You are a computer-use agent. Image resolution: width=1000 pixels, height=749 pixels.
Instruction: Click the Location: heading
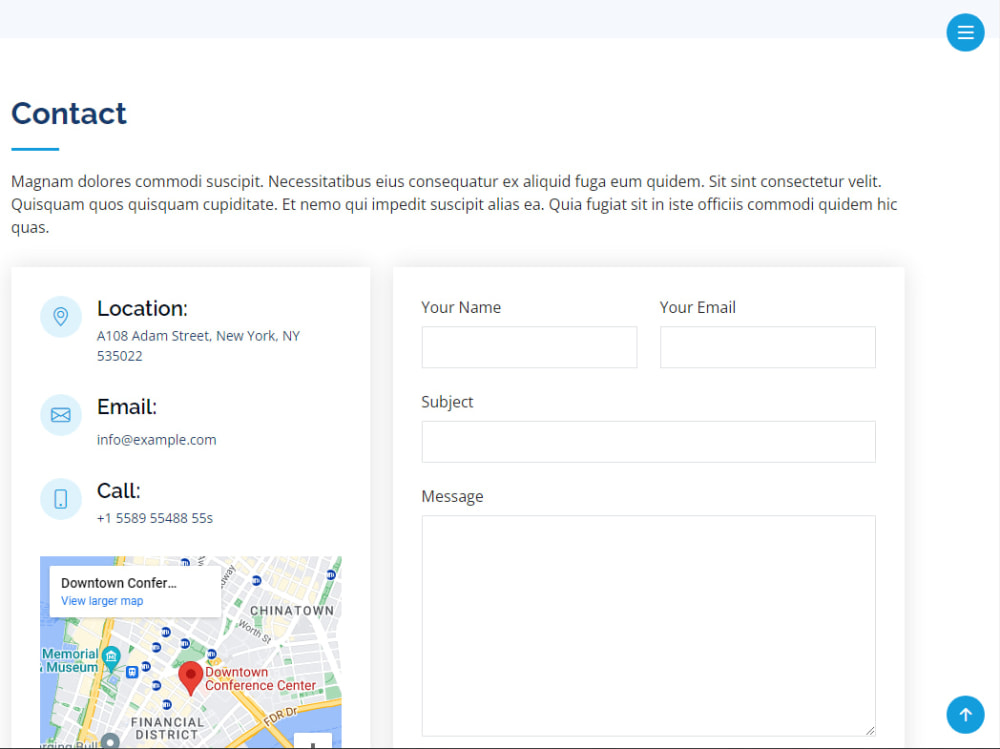pos(142,309)
